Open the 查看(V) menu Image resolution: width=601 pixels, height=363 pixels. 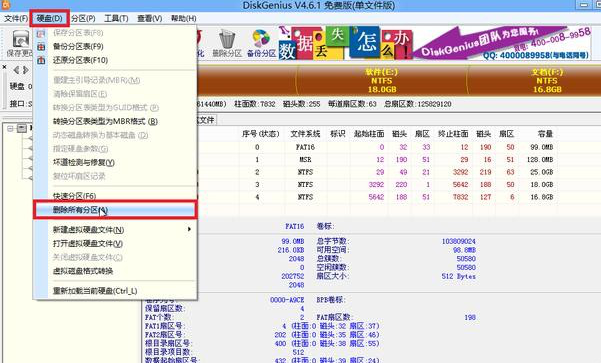coord(149,18)
